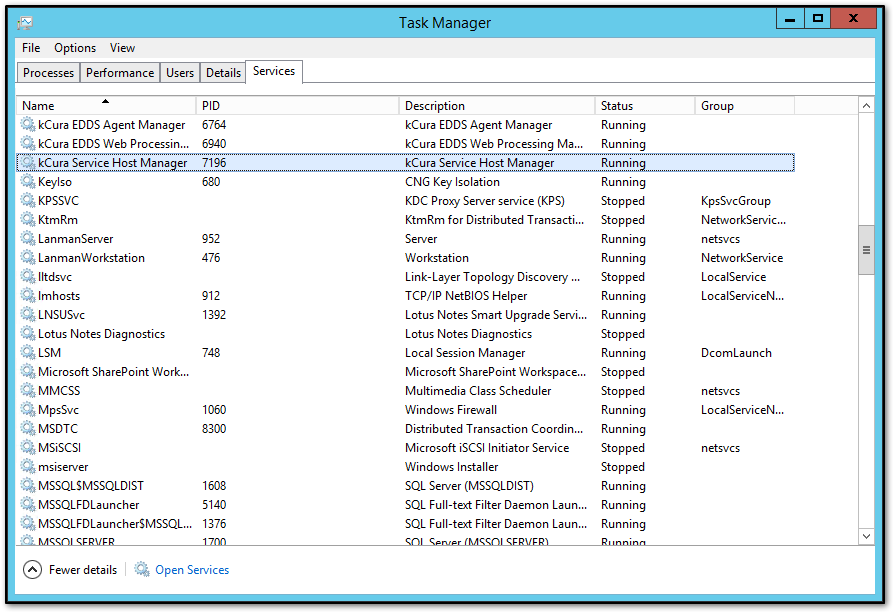Click the service icon next to MMCSS

[27, 391]
